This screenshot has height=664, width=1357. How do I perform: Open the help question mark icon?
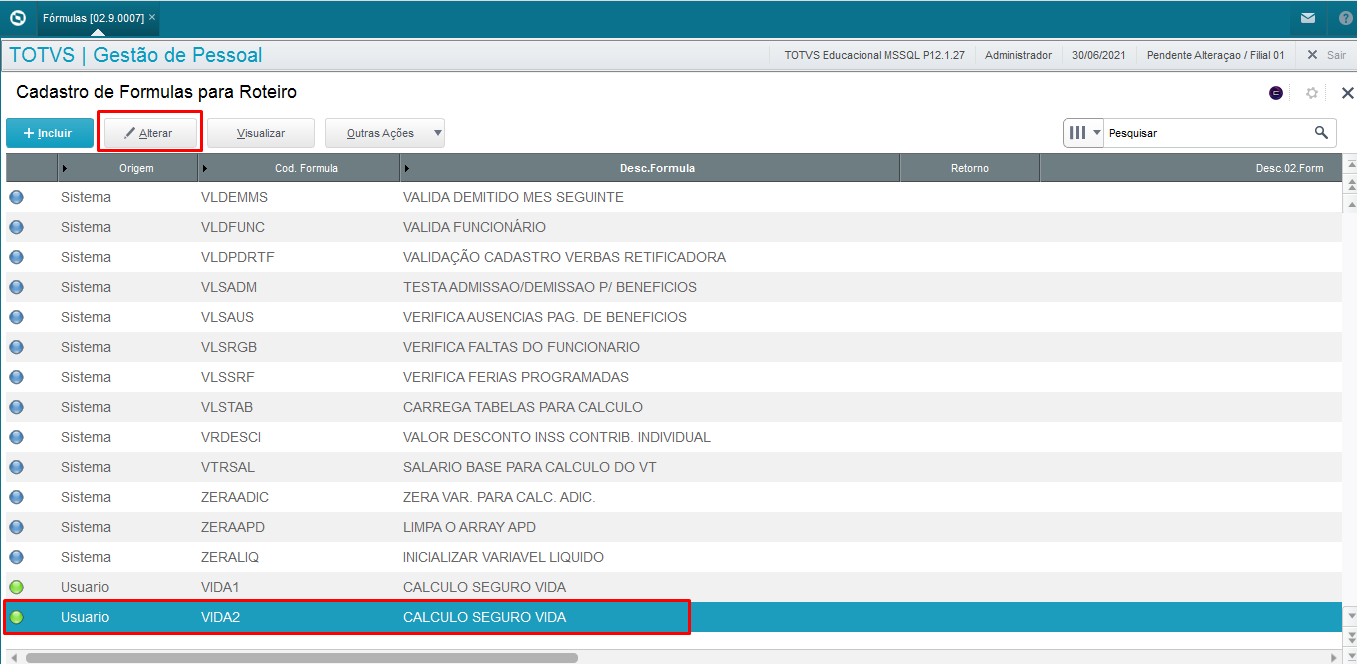pyautogui.click(x=1345, y=18)
